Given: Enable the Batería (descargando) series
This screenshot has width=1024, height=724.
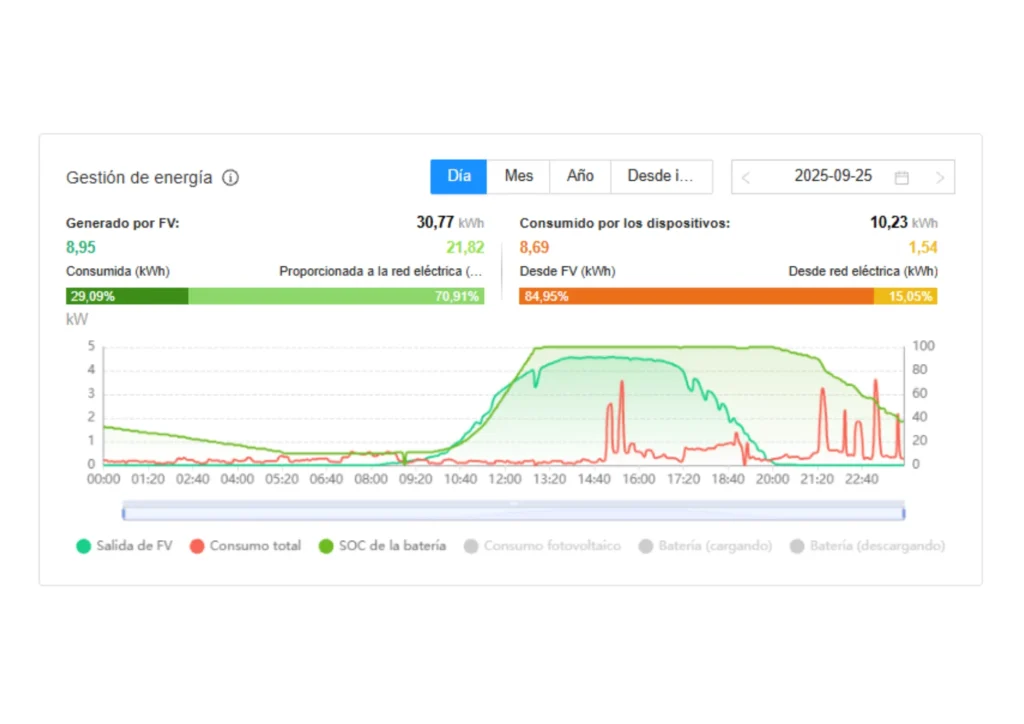Looking at the screenshot, I should (877, 546).
